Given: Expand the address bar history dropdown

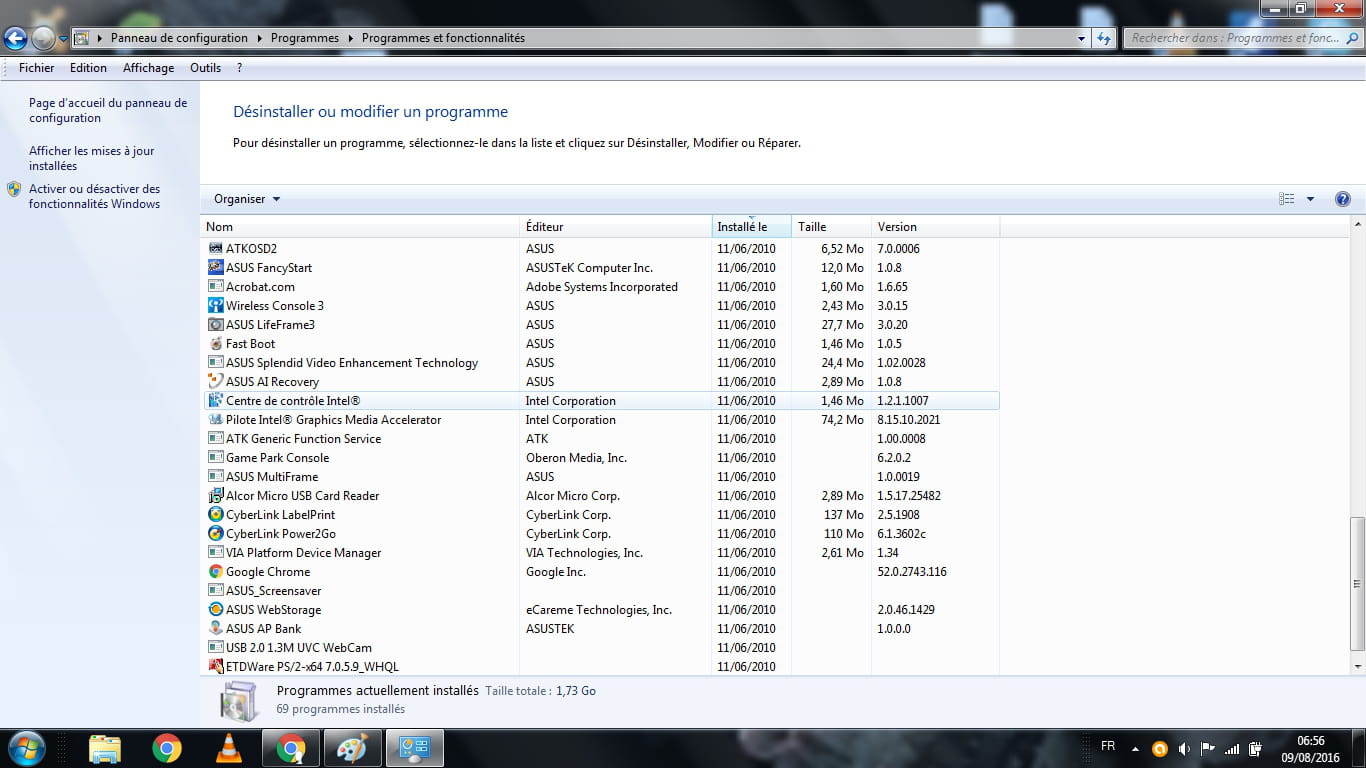Looking at the screenshot, I should [1082, 38].
